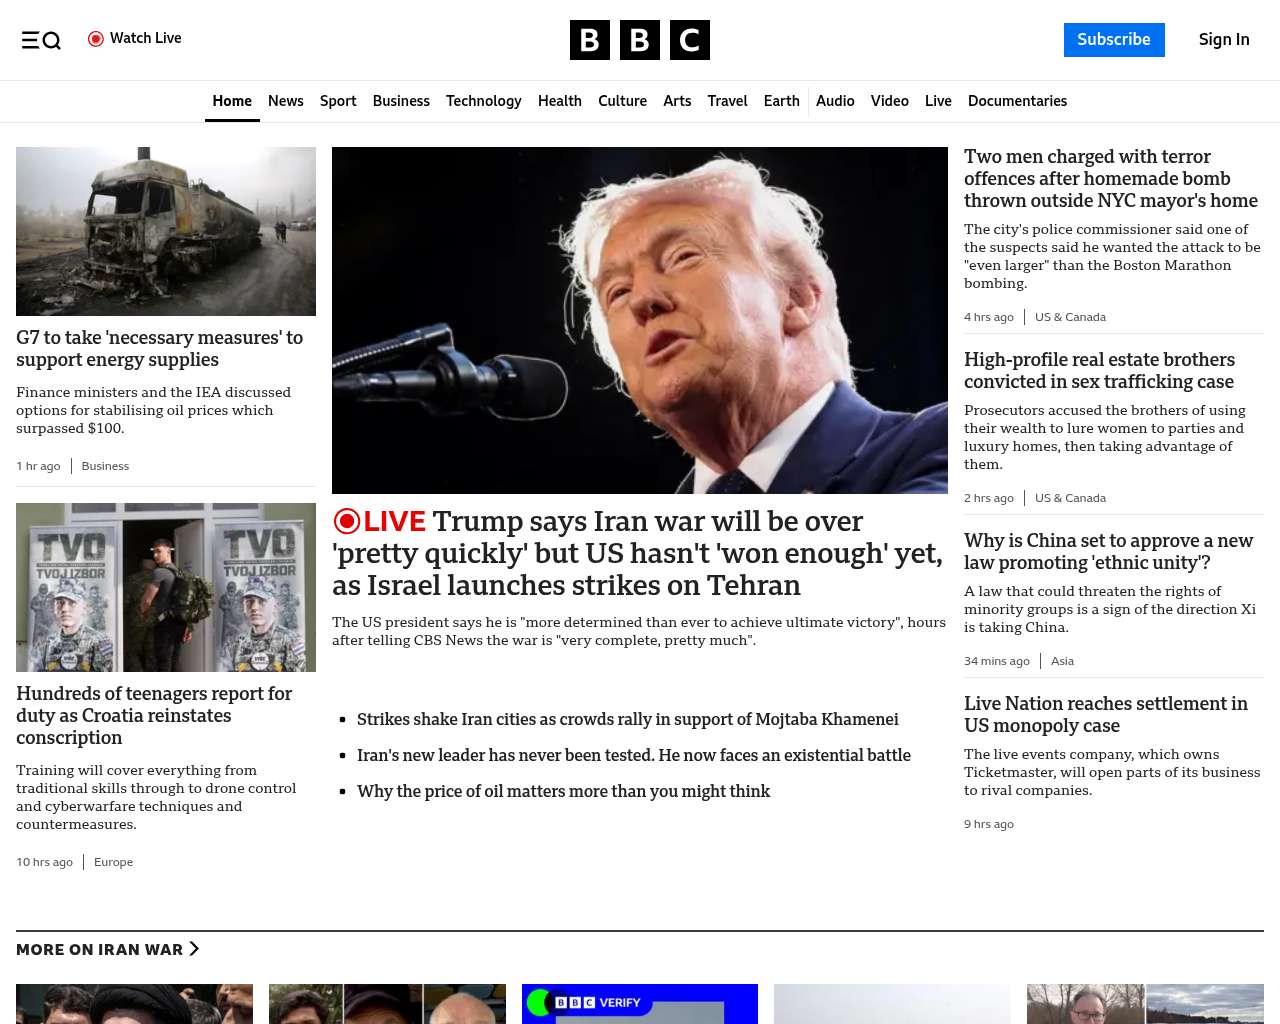1280x1024 pixels.
Task: Click '1 hr ago' timestamp on G7 story
Action: [38, 466]
